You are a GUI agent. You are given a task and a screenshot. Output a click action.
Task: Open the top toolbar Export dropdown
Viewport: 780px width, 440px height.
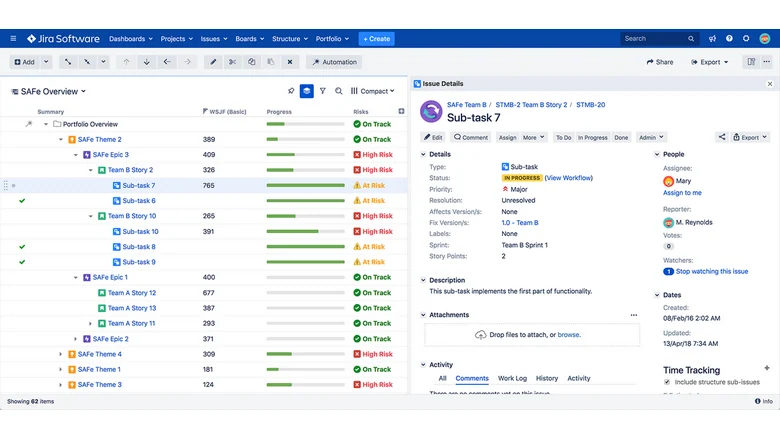[x=709, y=62]
